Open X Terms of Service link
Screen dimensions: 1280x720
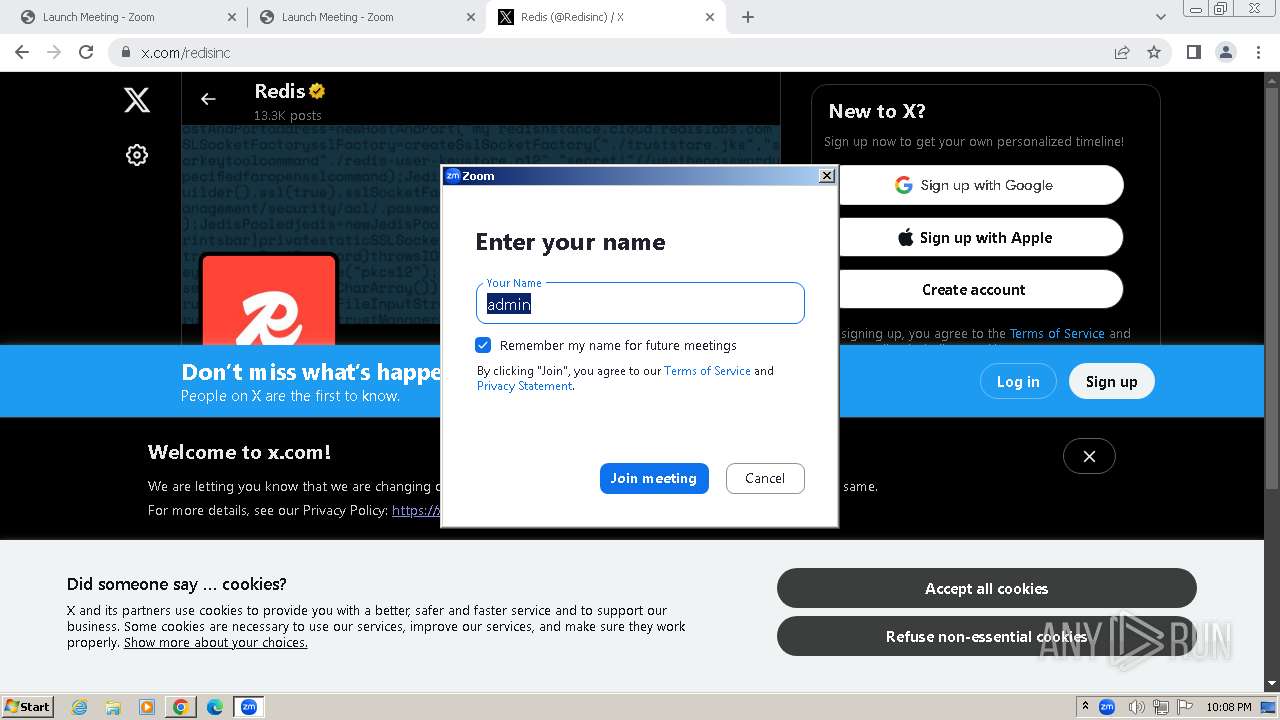(1057, 334)
